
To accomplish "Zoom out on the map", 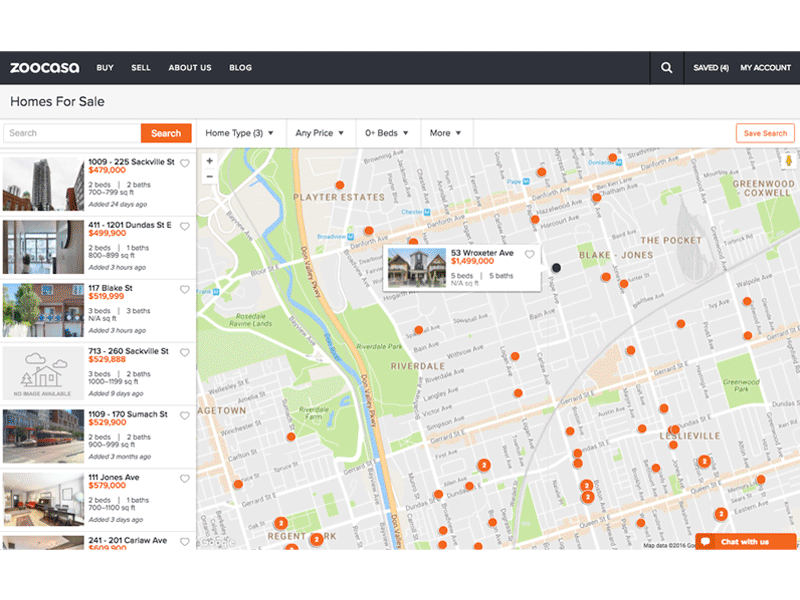I will click(x=209, y=176).
